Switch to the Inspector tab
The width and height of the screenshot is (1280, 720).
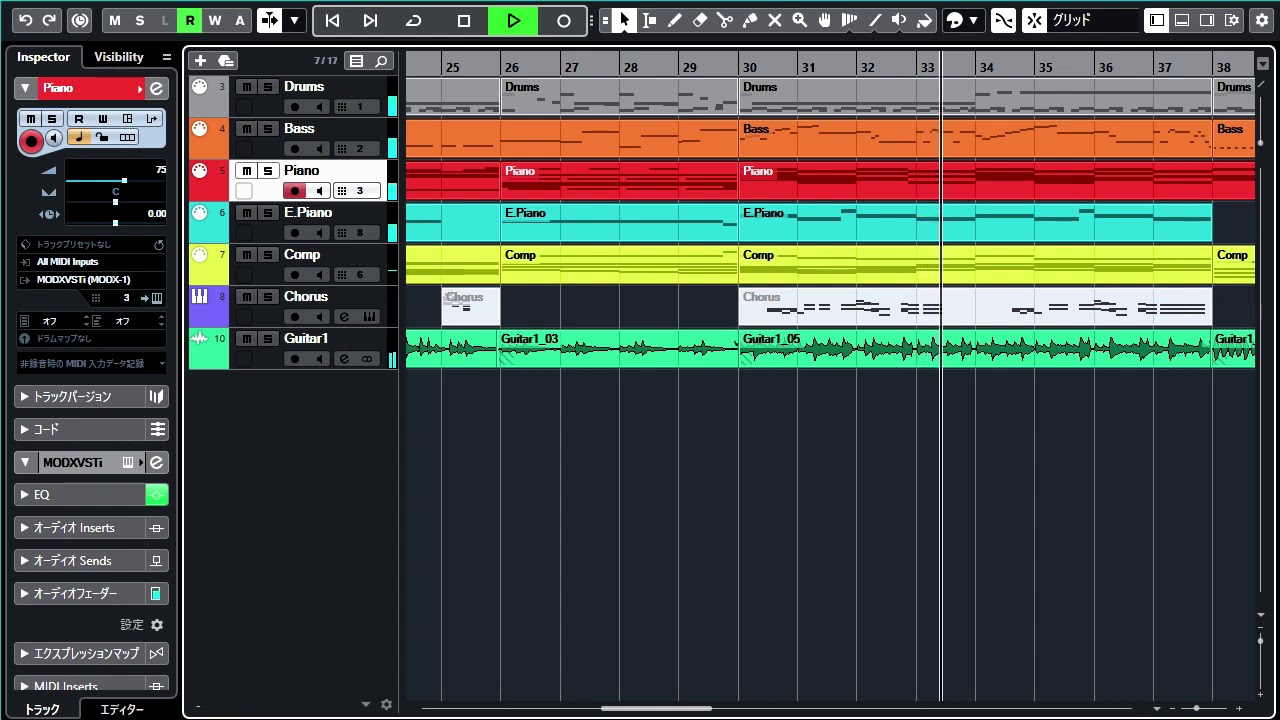pos(44,57)
